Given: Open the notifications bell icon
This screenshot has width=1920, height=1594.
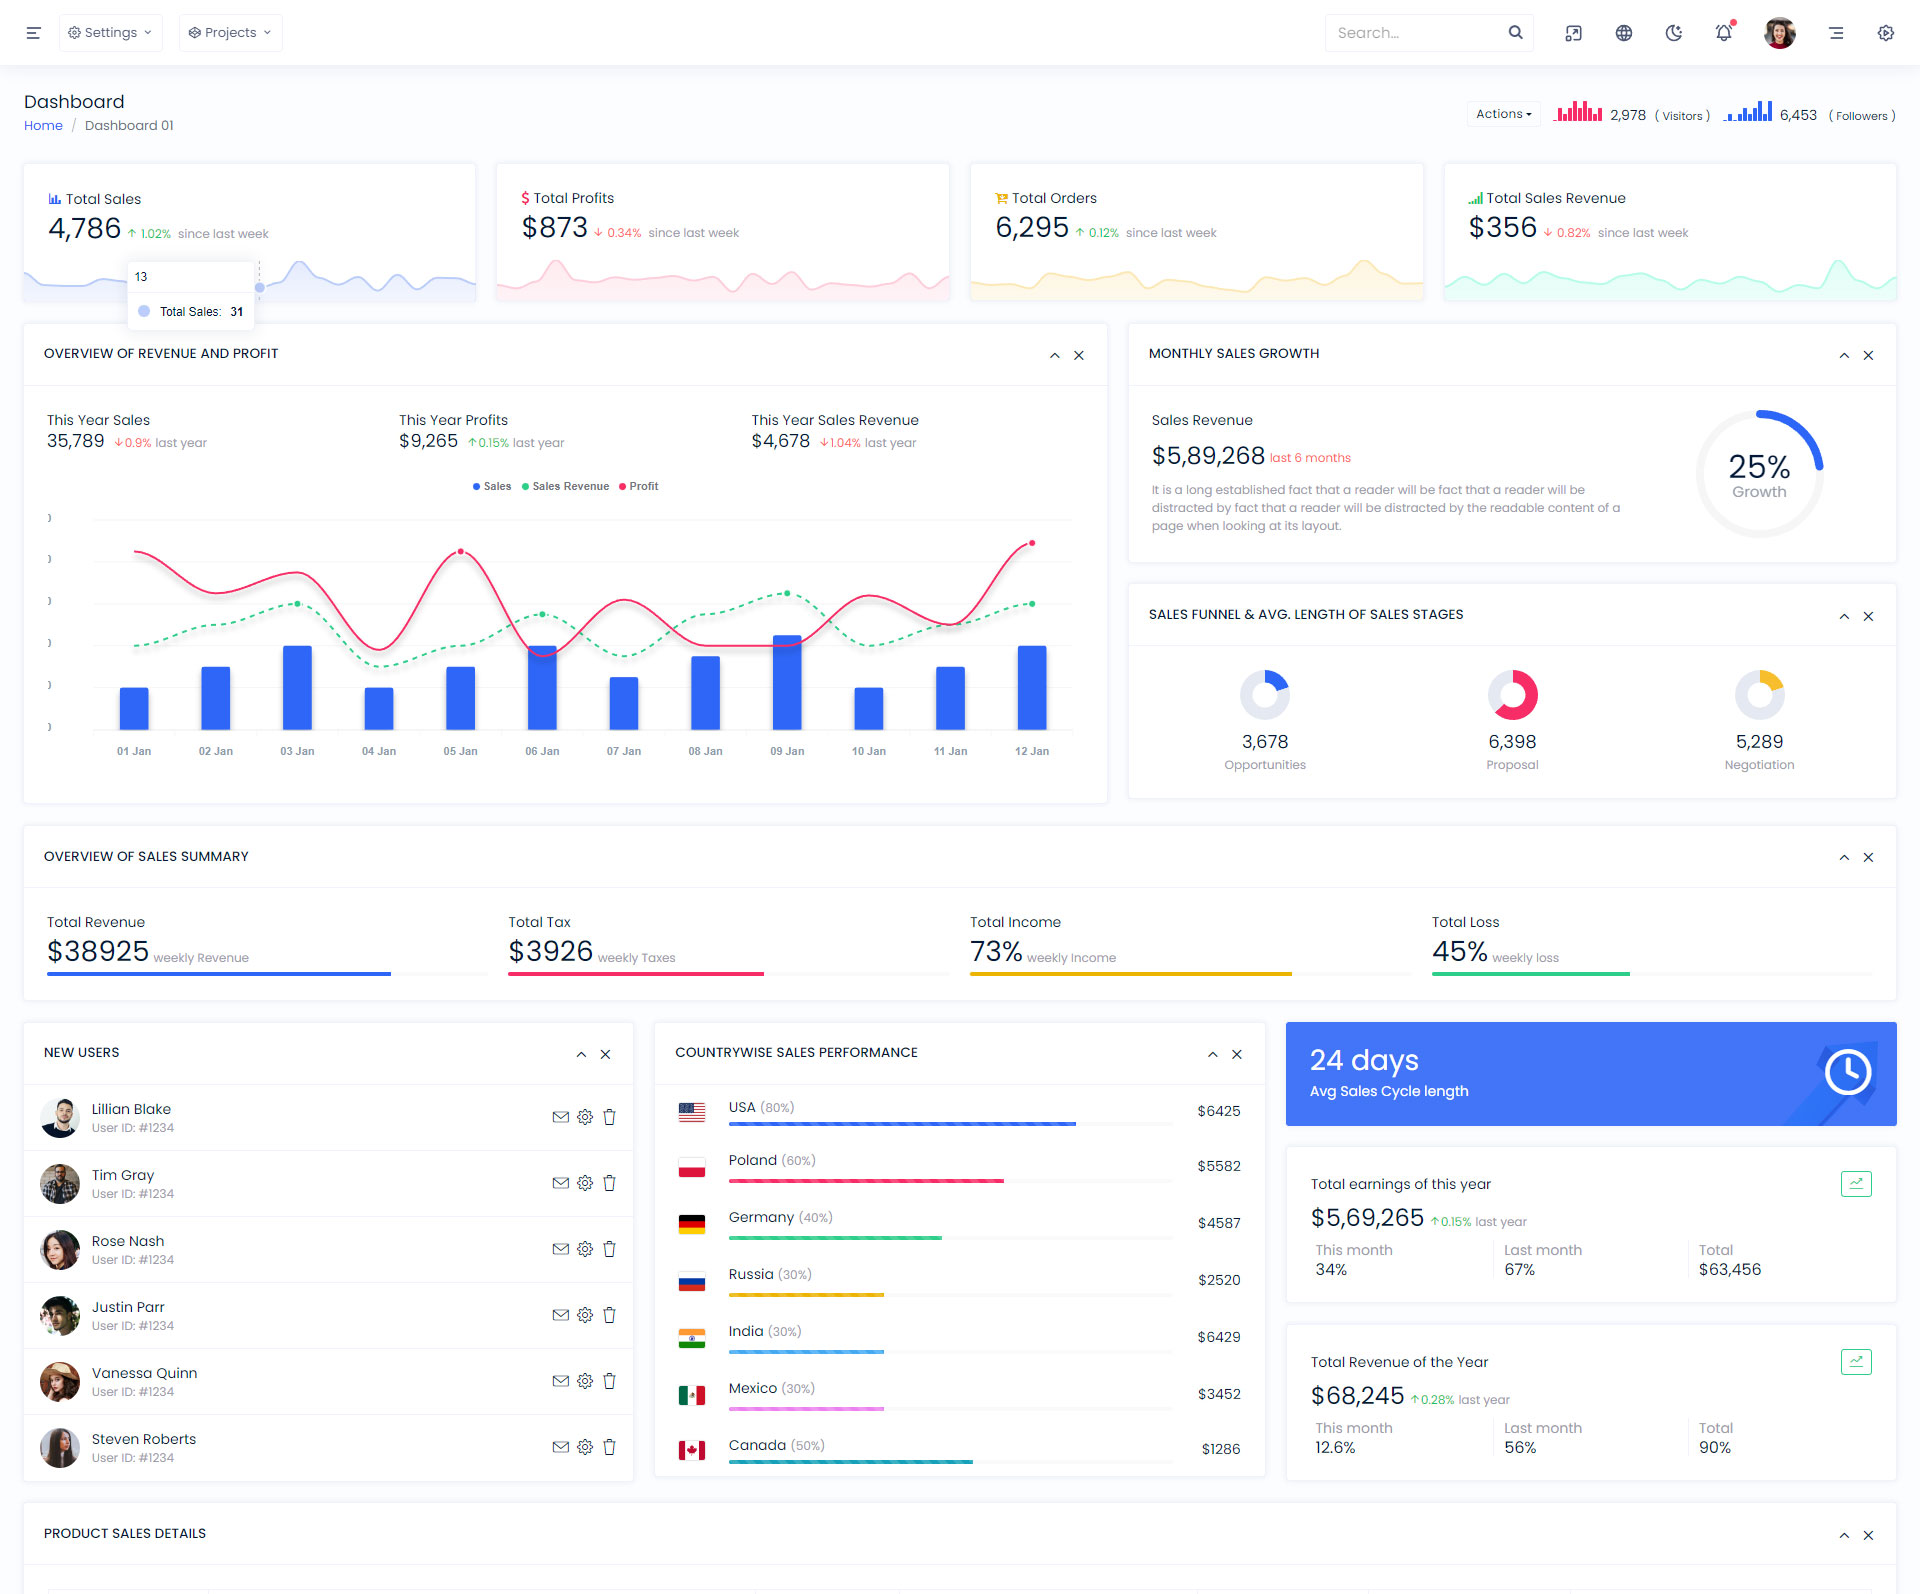Looking at the screenshot, I should click(1723, 33).
